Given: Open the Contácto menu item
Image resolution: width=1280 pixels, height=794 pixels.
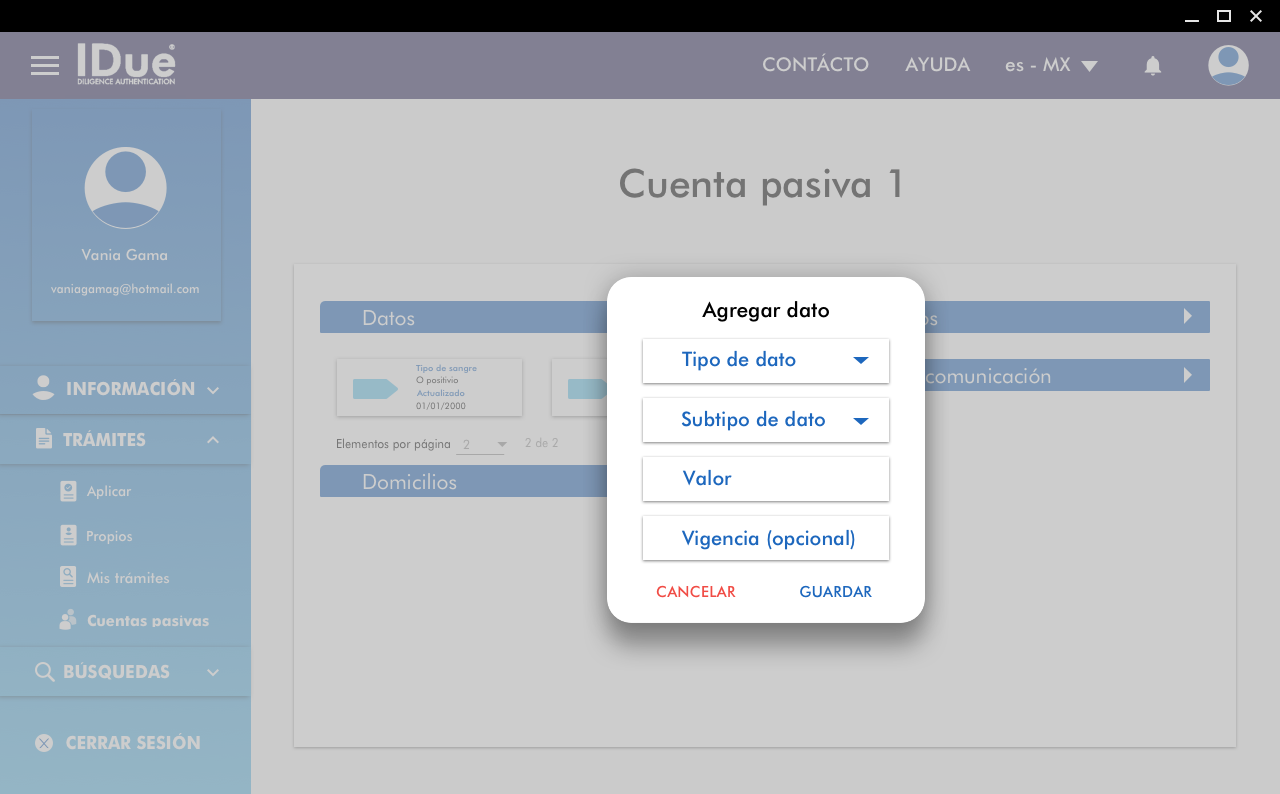Looking at the screenshot, I should [815, 65].
